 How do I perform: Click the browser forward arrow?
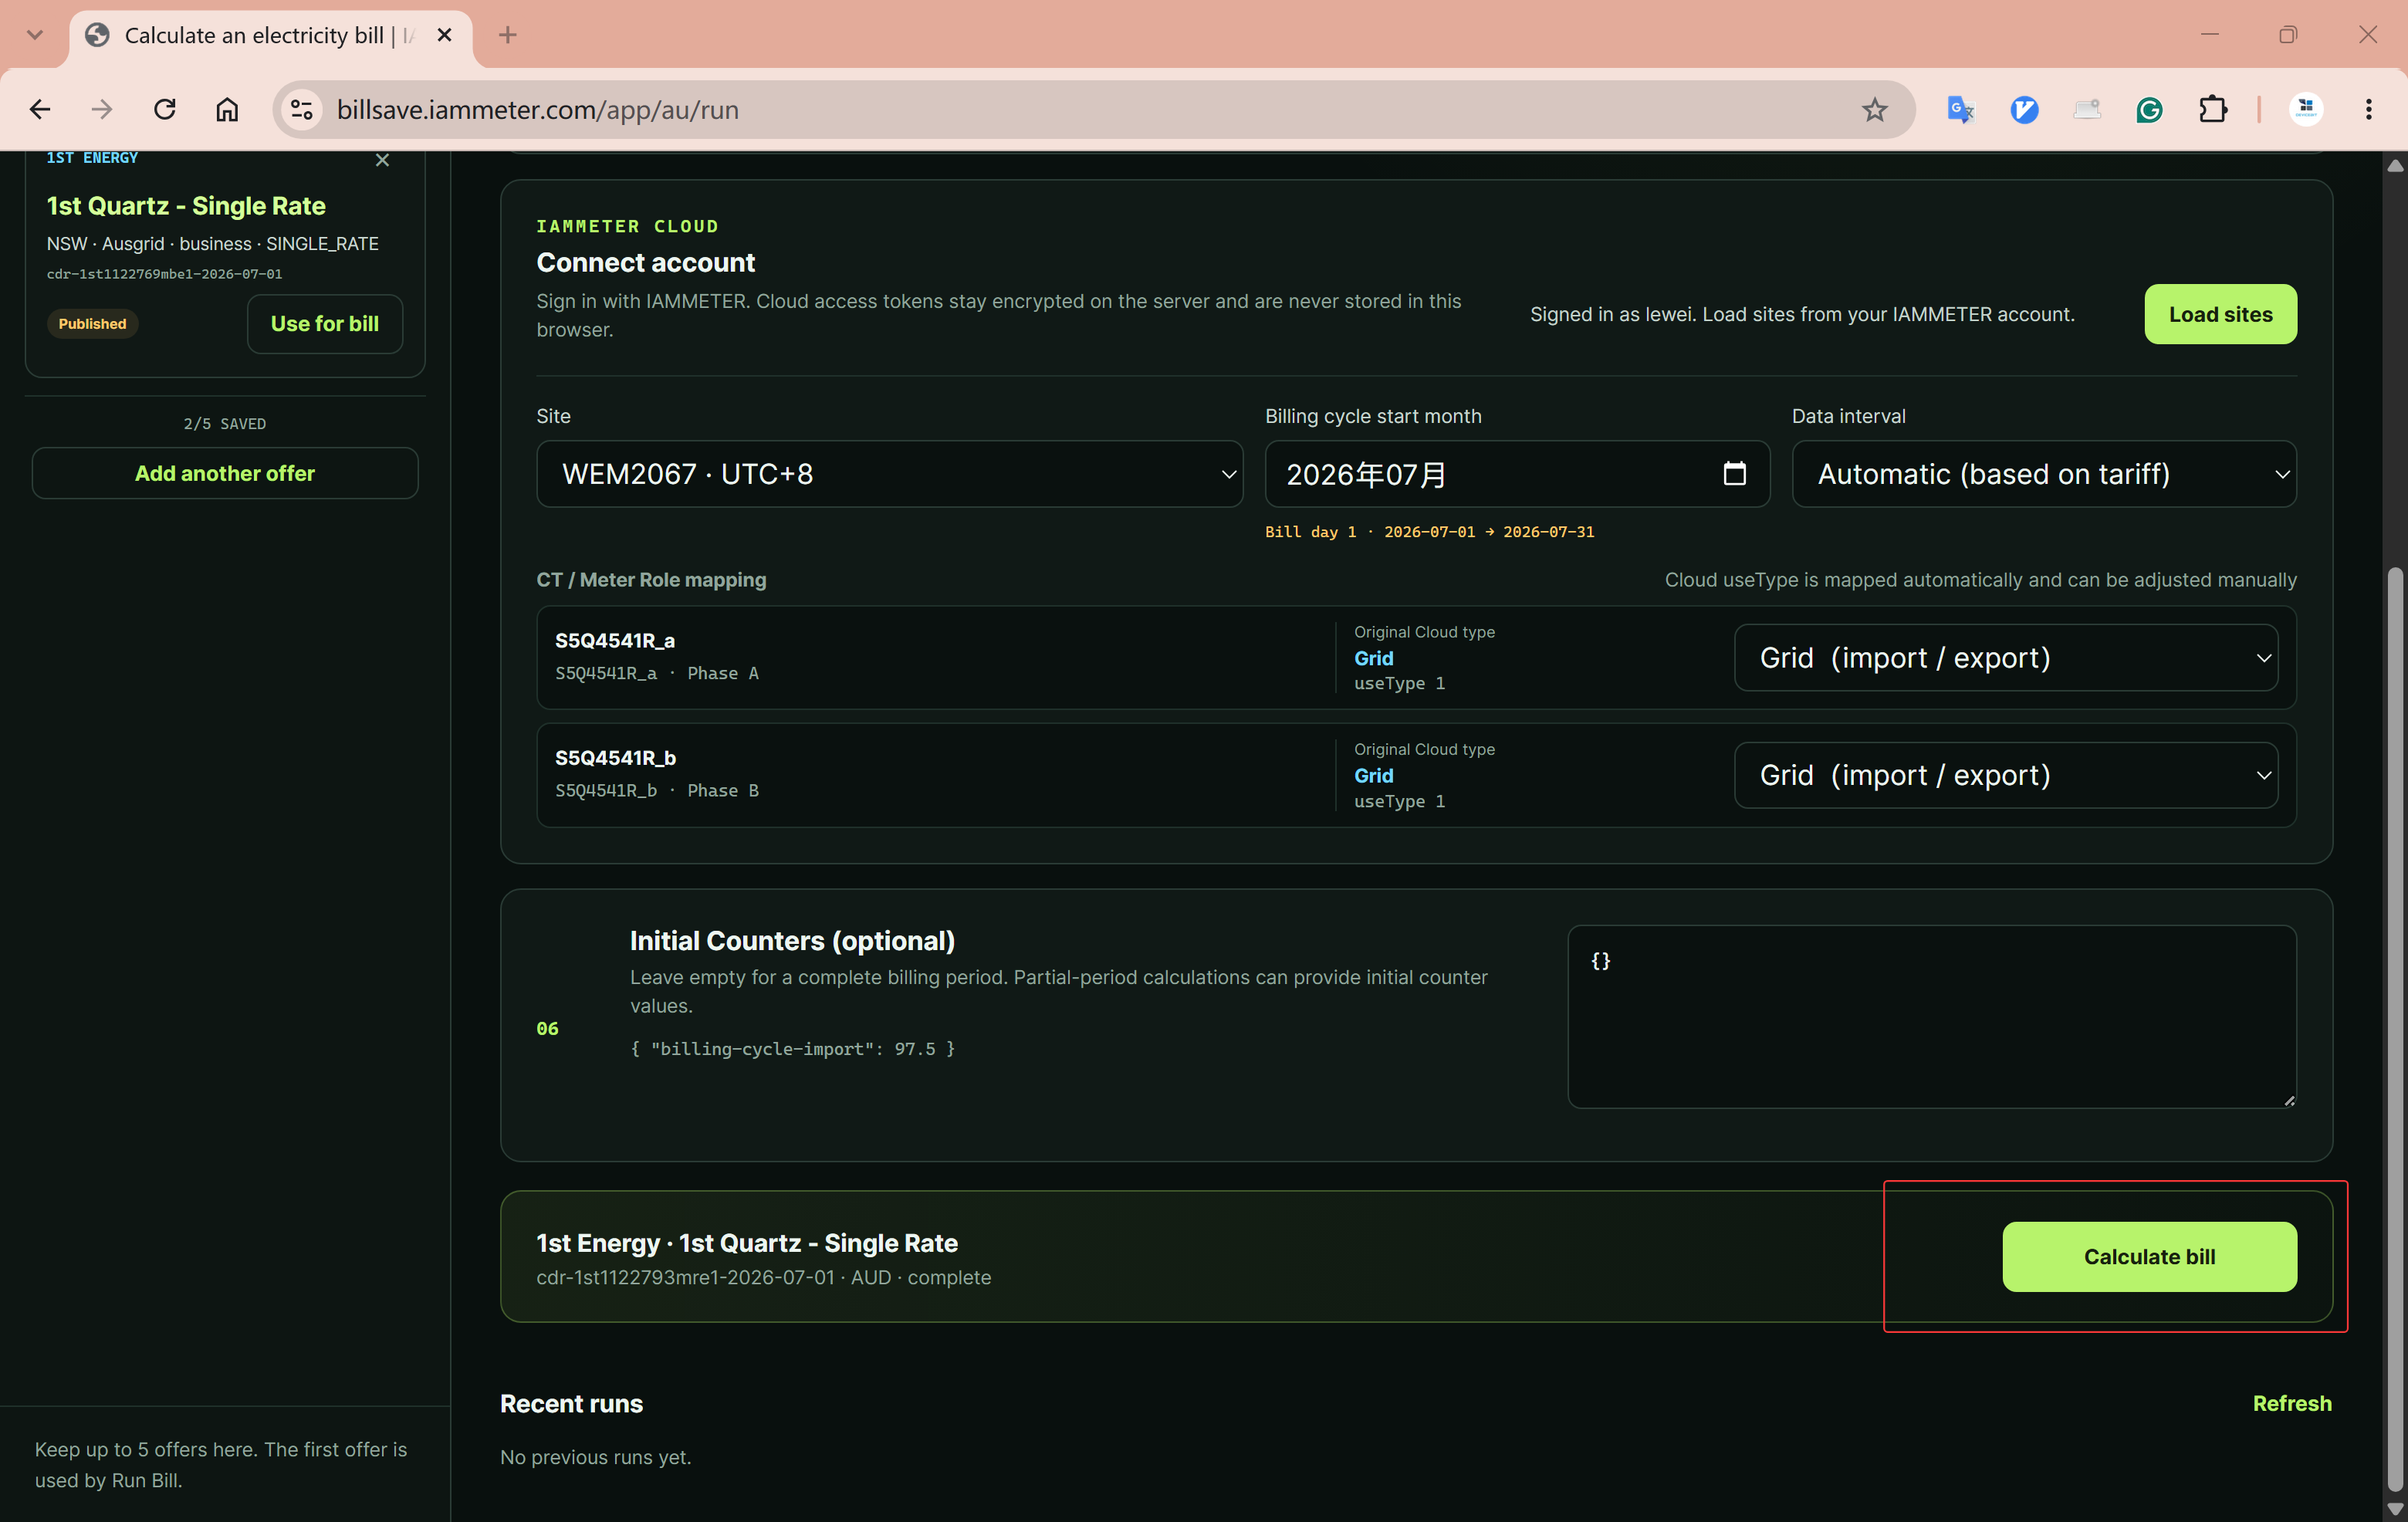coord(102,110)
